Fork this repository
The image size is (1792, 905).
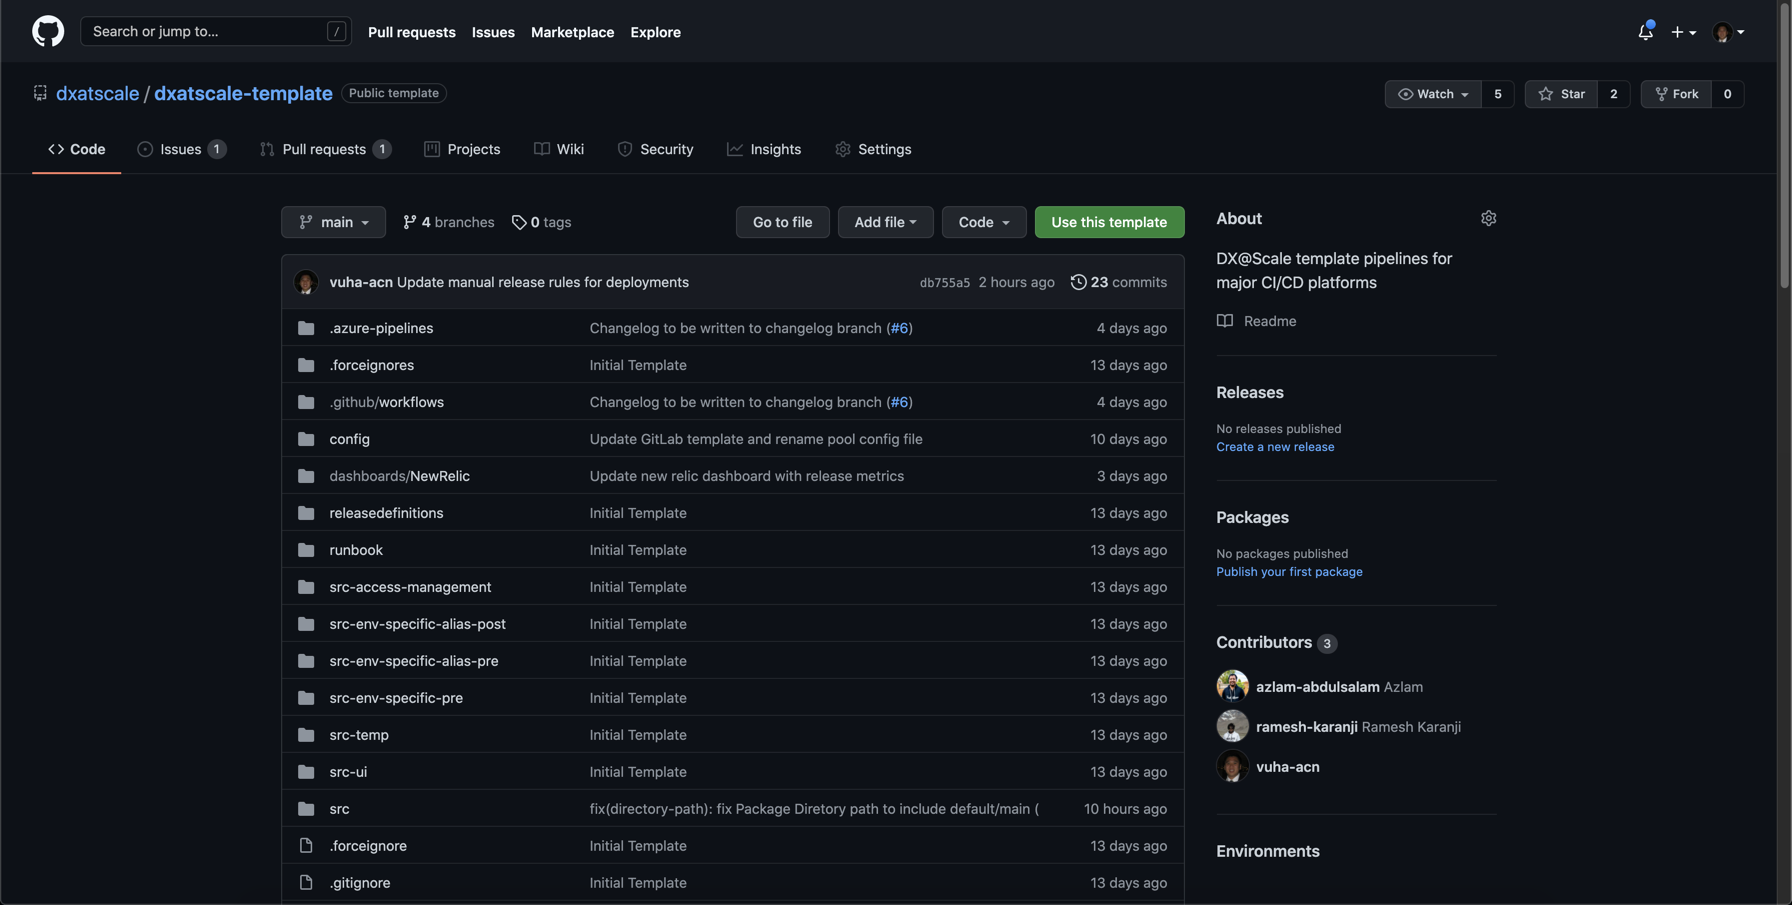pos(1676,94)
